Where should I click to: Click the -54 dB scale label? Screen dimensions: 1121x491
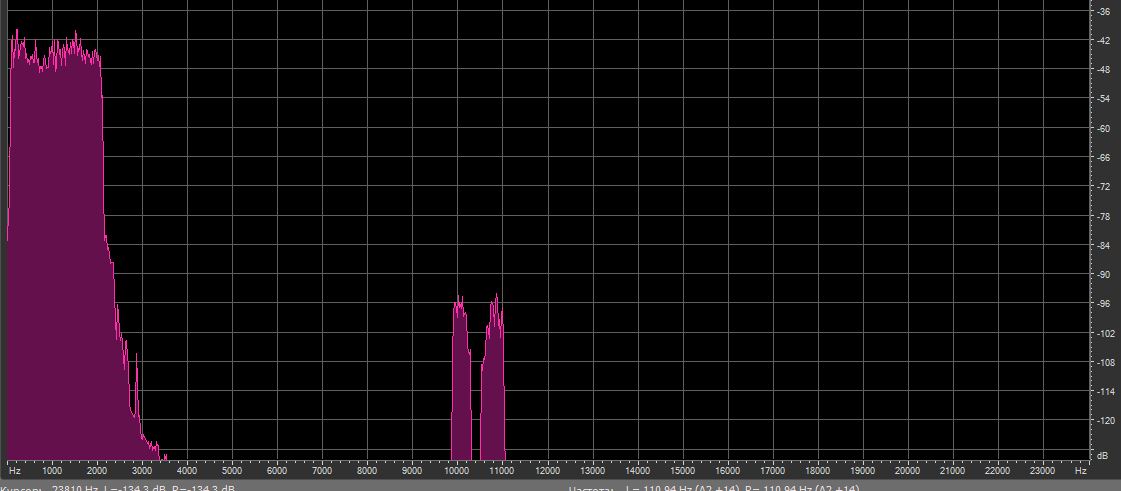(x=1105, y=99)
